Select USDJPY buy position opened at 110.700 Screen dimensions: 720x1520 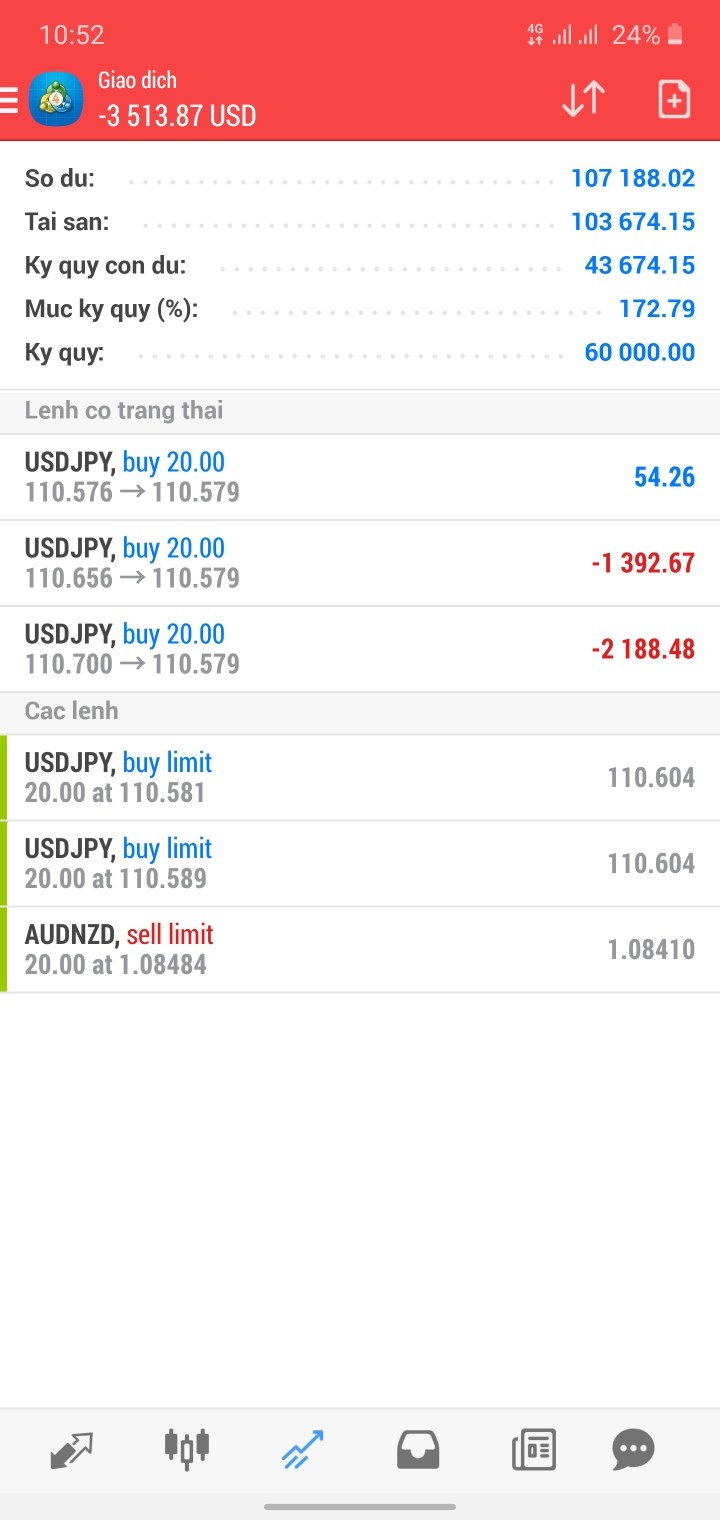coord(360,649)
